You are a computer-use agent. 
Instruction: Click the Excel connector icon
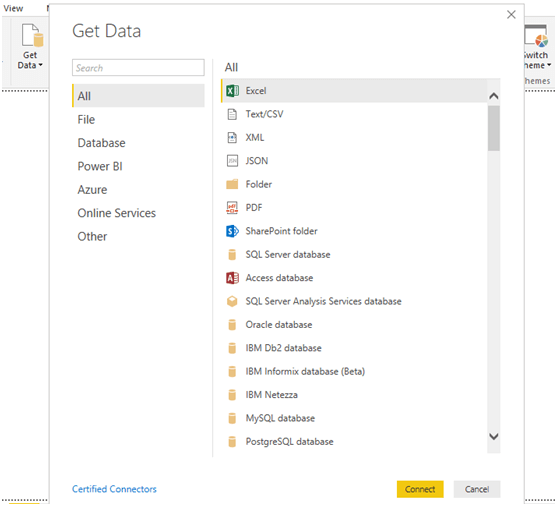[x=232, y=91]
